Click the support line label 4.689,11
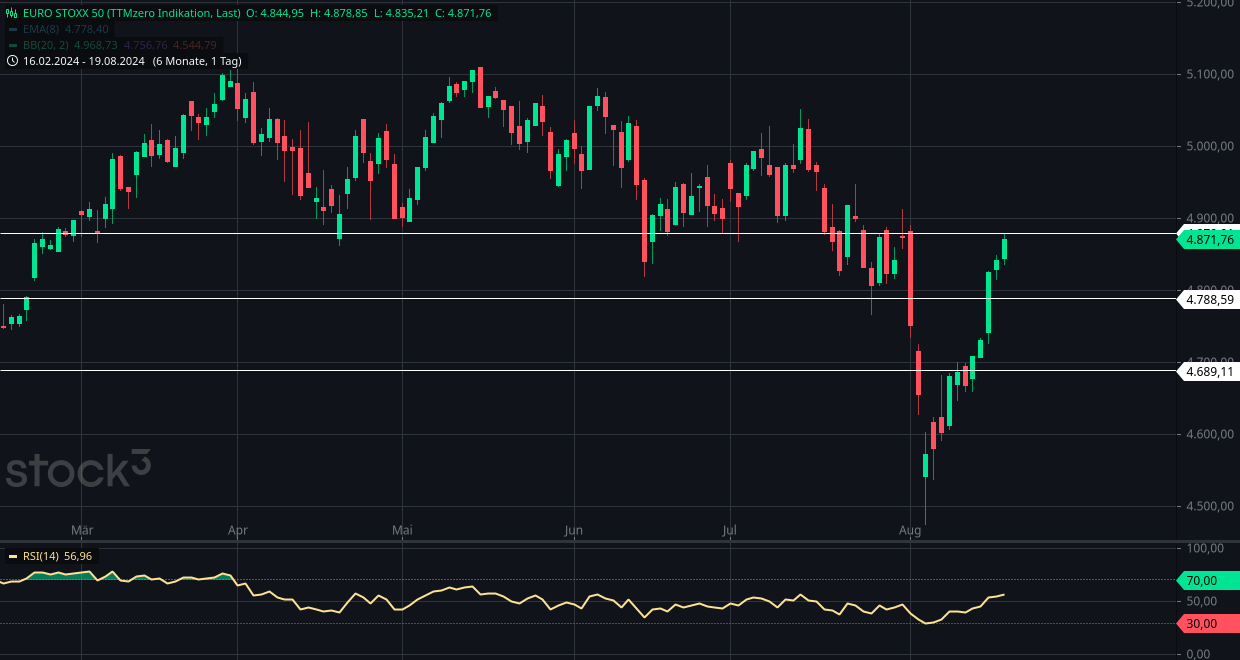The height and width of the screenshot is (660, 1240). point(1208,371)
